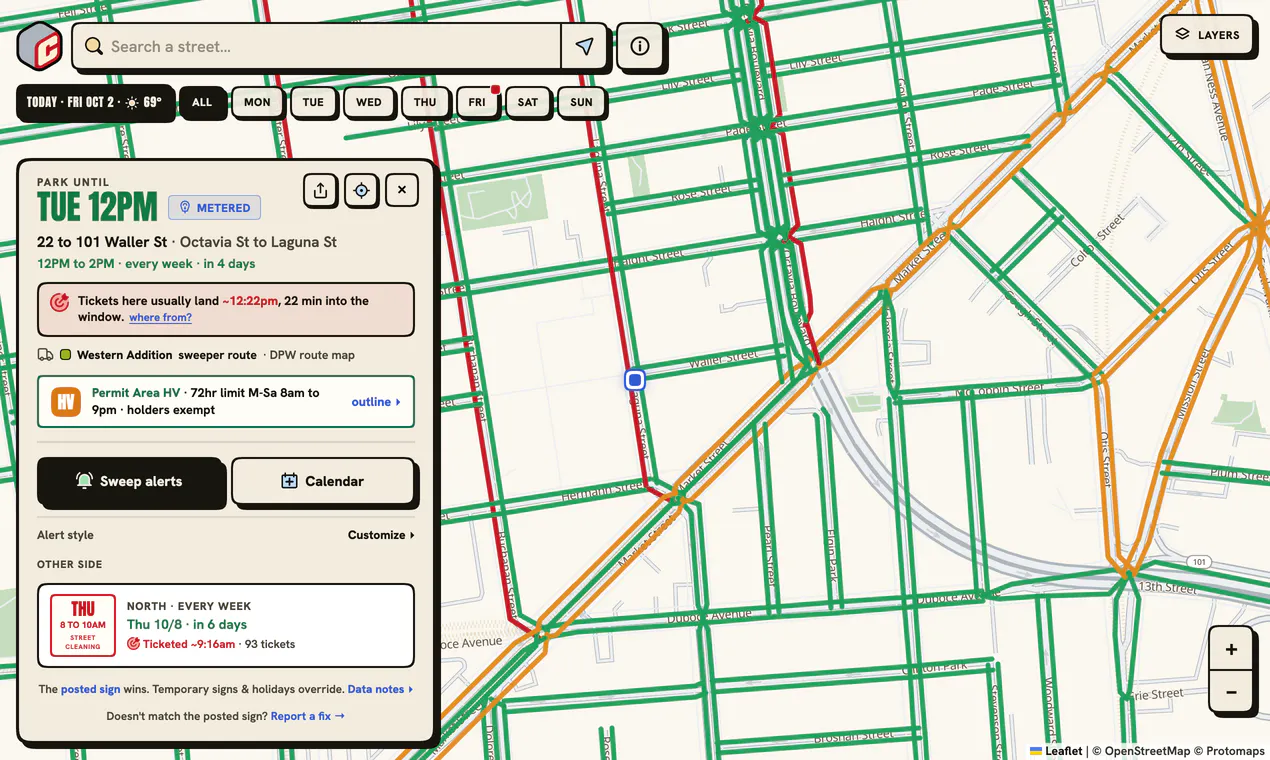The width and height of the screenshot is (1270, 760).
Task: Use the locate-me arrow button
Action: tap(585, 46)
